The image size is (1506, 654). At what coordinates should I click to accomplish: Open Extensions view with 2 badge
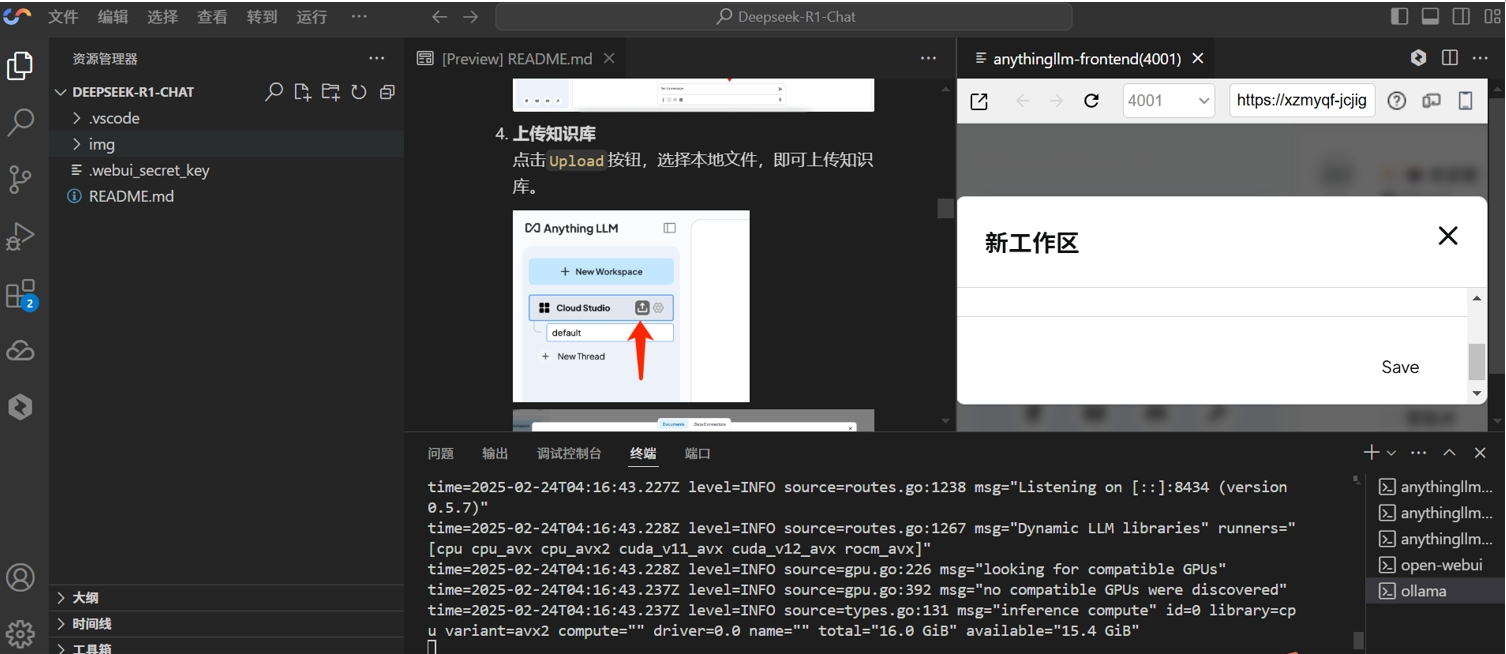20,294
